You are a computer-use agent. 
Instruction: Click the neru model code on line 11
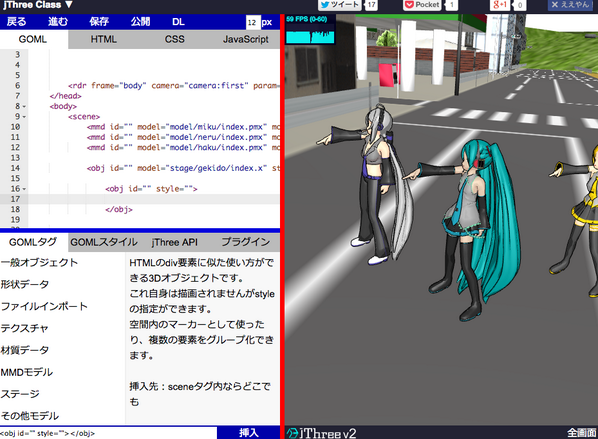(x=183, y=137)
